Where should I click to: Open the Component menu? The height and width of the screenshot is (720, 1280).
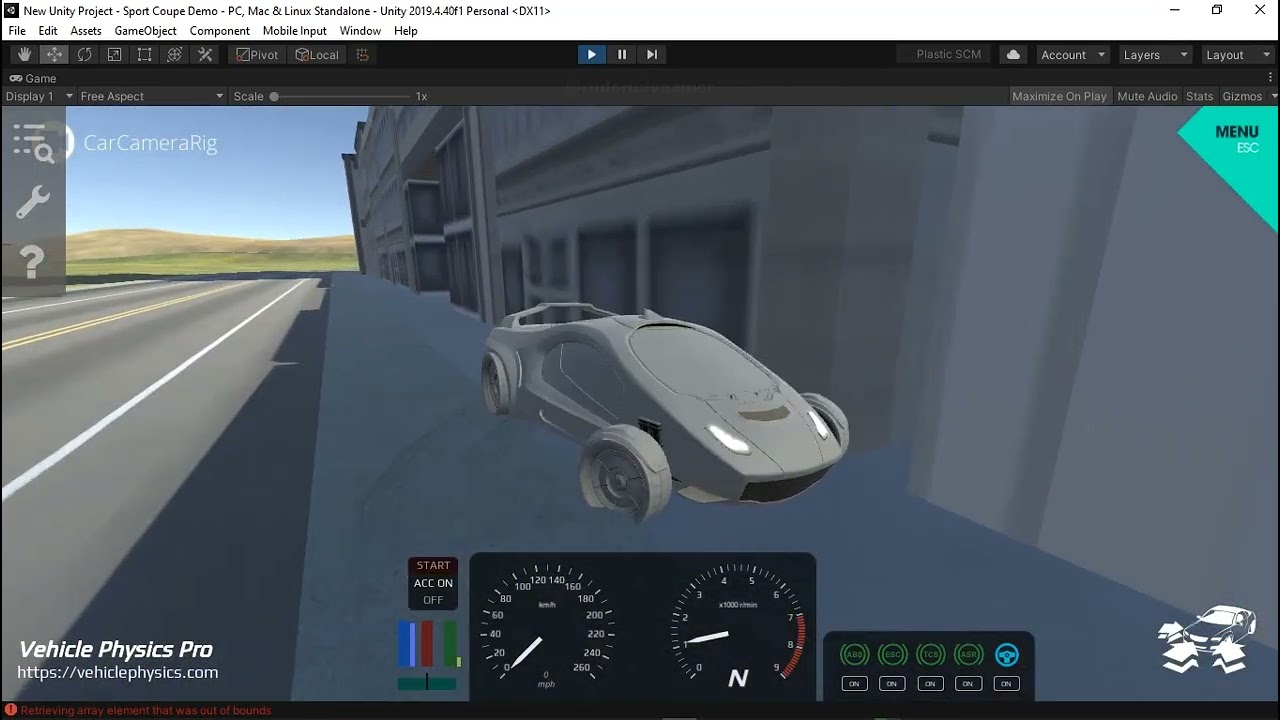point(220,31)
